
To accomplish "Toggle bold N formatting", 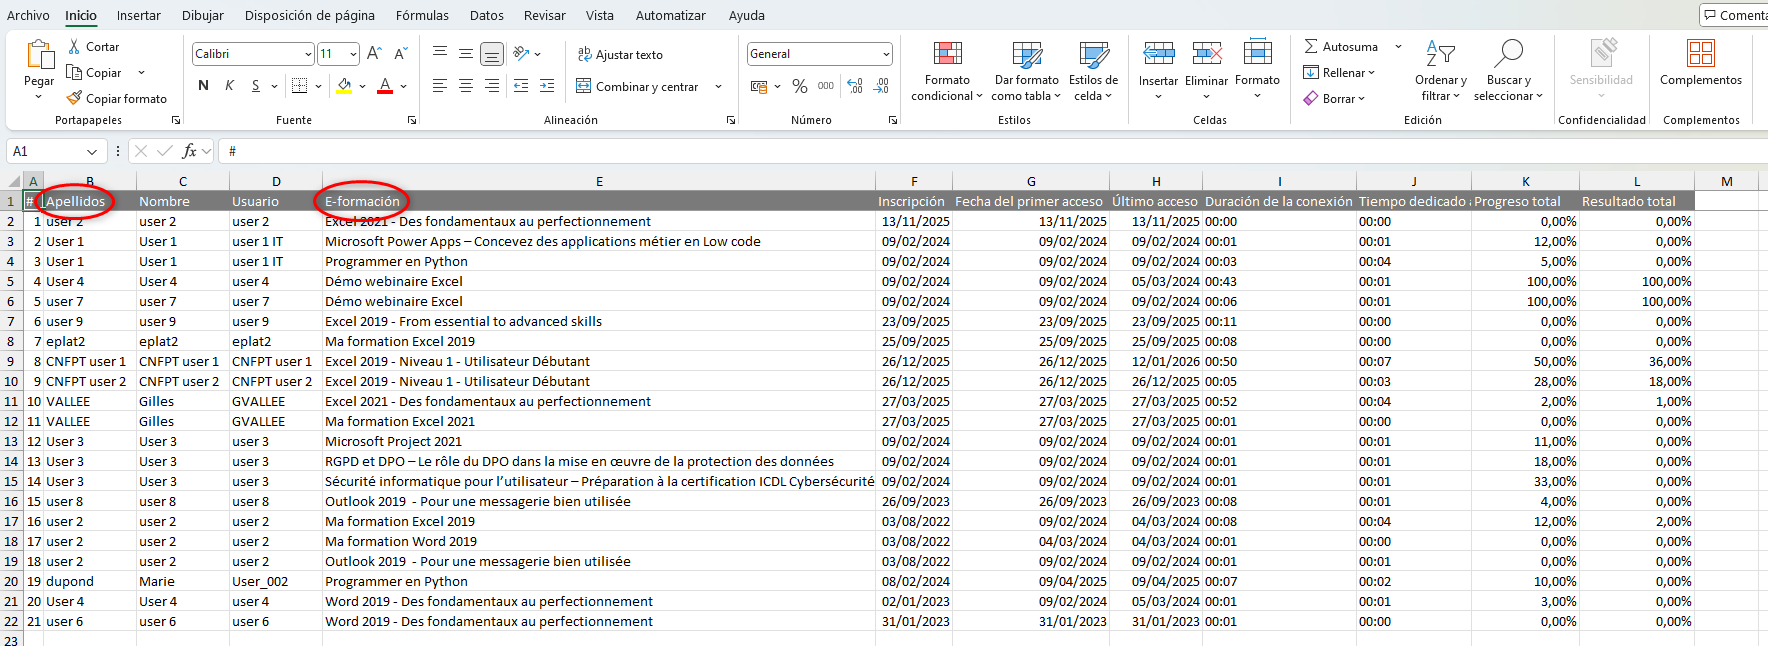I will (204, 86).
